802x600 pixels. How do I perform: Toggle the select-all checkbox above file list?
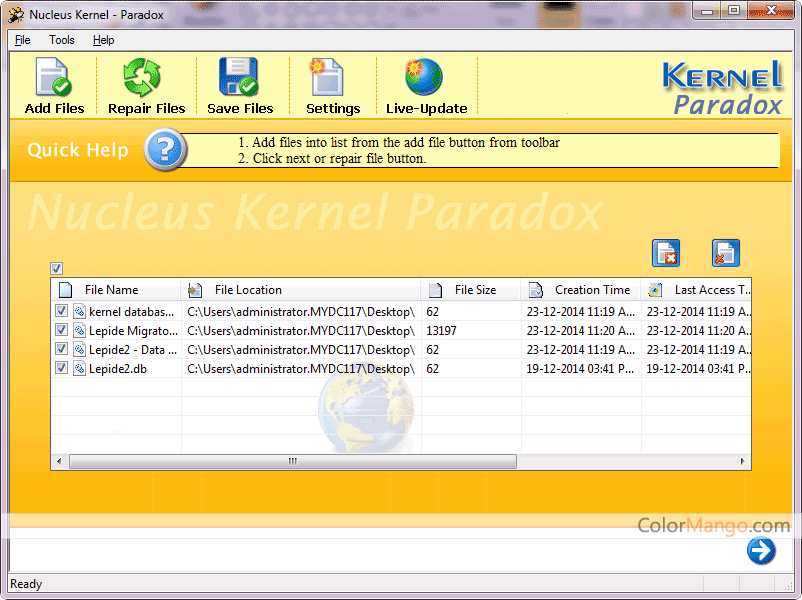pyautogui.click(x=57, y=268)
